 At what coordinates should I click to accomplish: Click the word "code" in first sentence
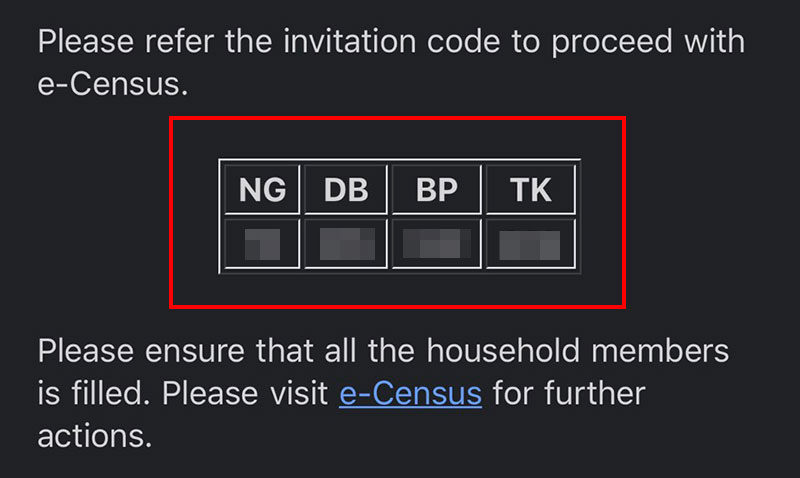click(x=463, y=41)
